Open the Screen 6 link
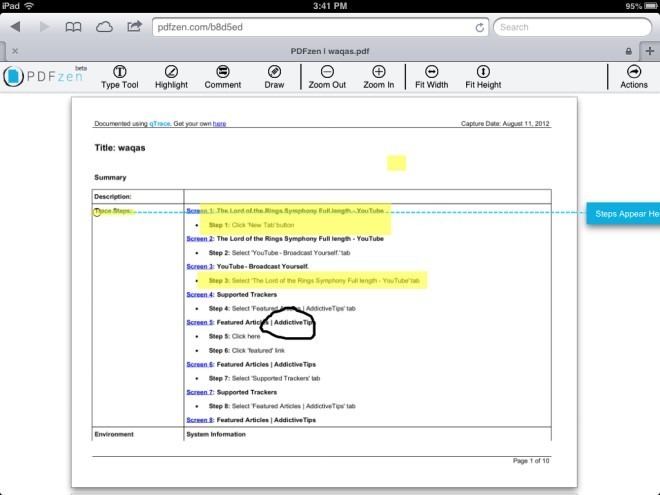Screen dimensions: 660x495 [x=200, y=365]
